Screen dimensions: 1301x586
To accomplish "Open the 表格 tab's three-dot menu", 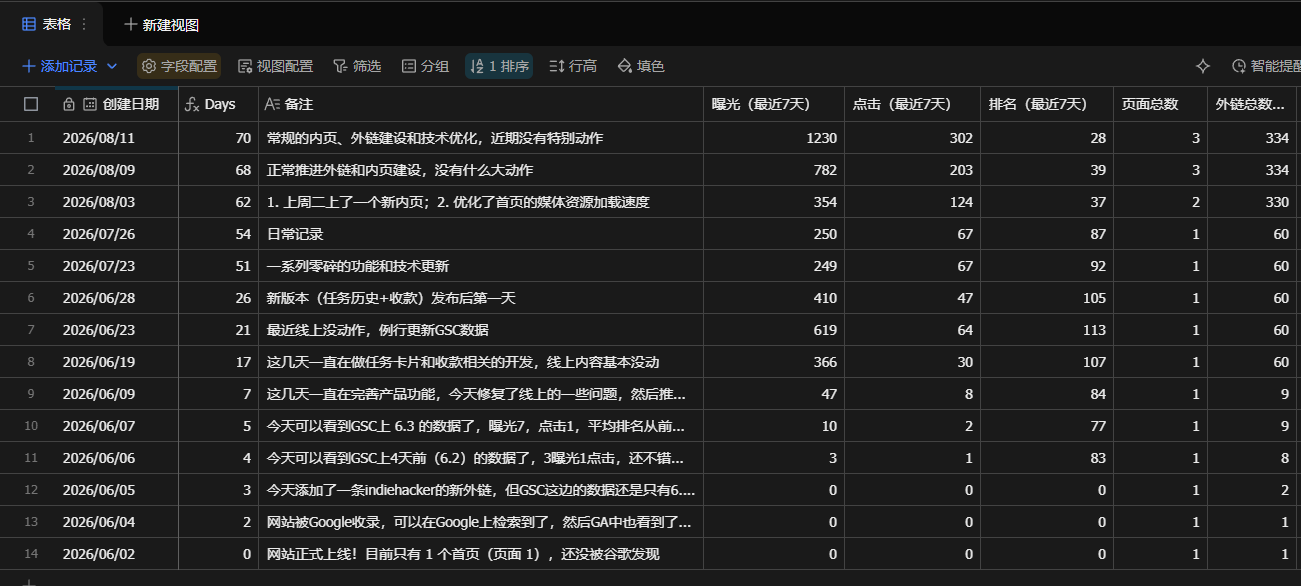I will pyautogui.click(x=84, y=24).
